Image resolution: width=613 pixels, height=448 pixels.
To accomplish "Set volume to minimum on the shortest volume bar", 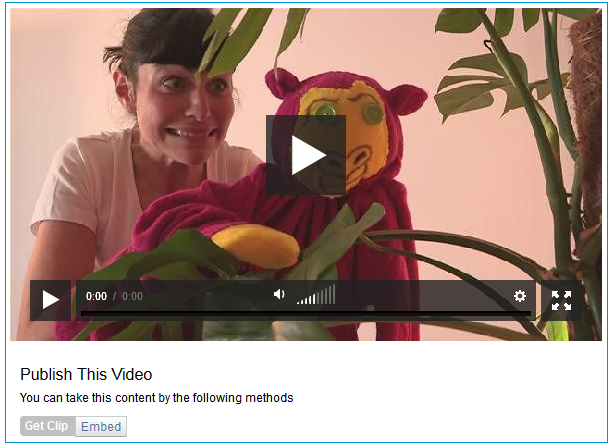I will (298, 303).
